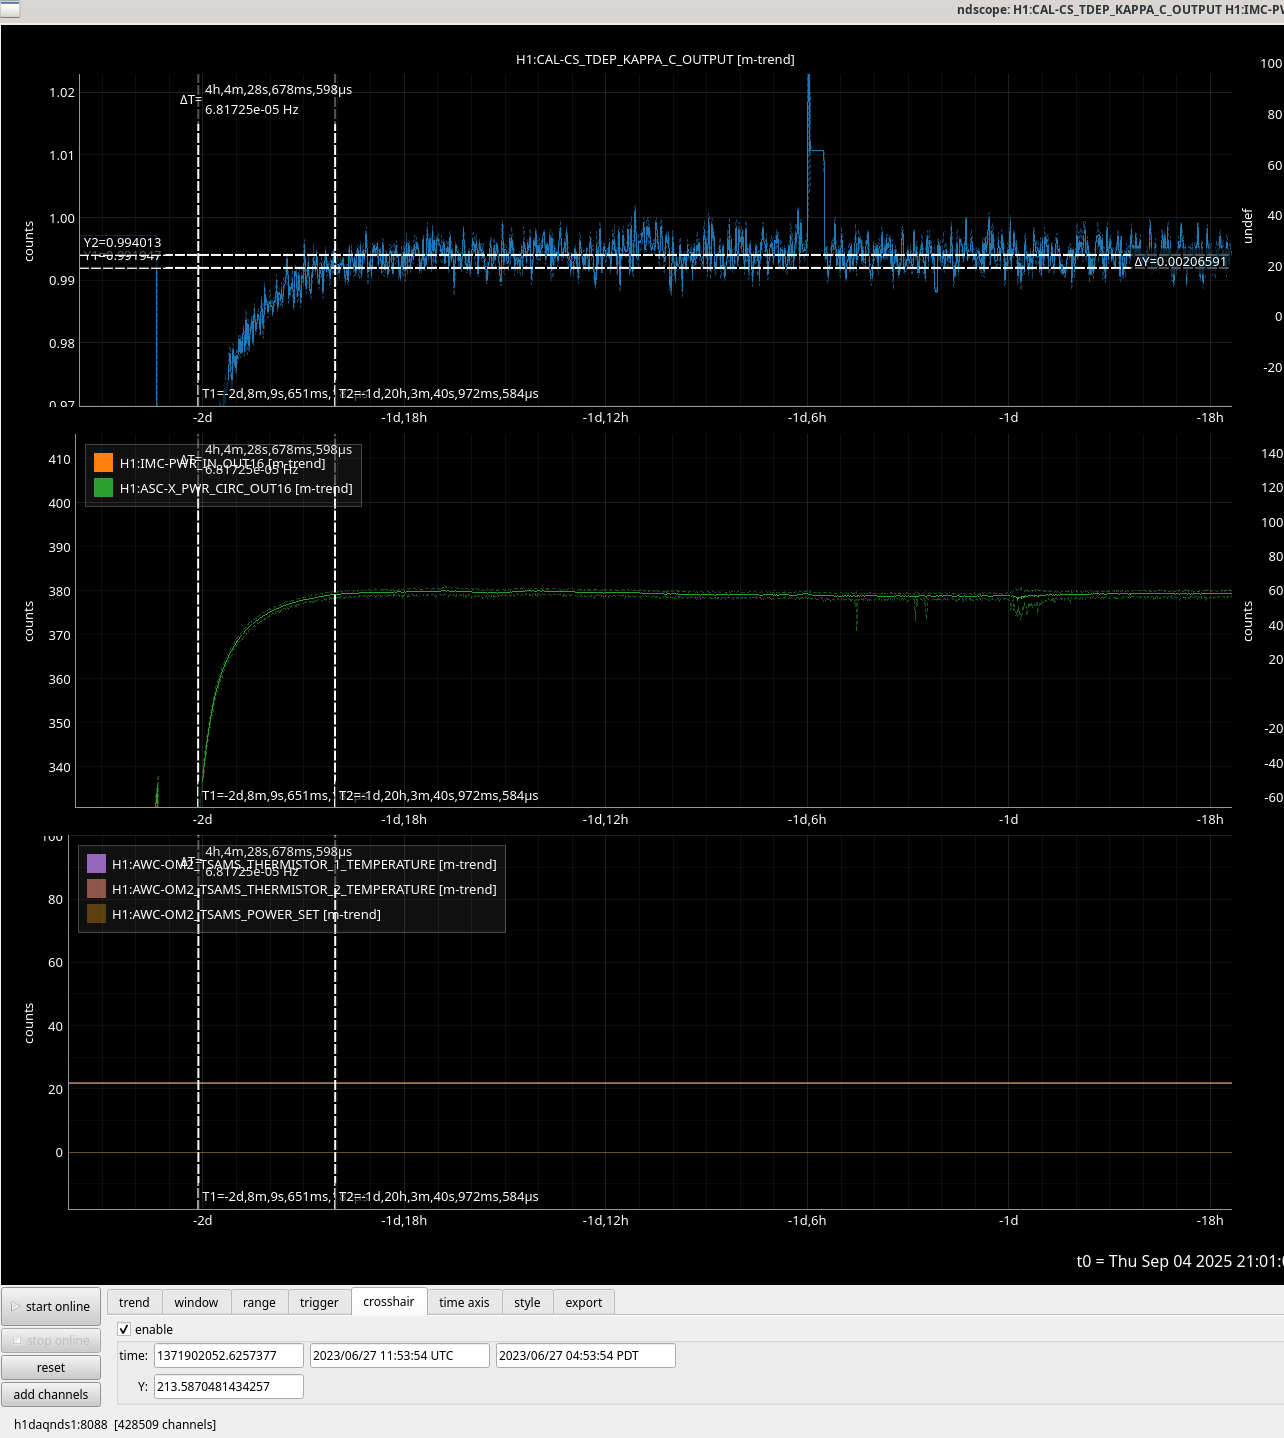Click the THERMISTOR_2_TEMPERATURE legend color box

coord(96,889)
